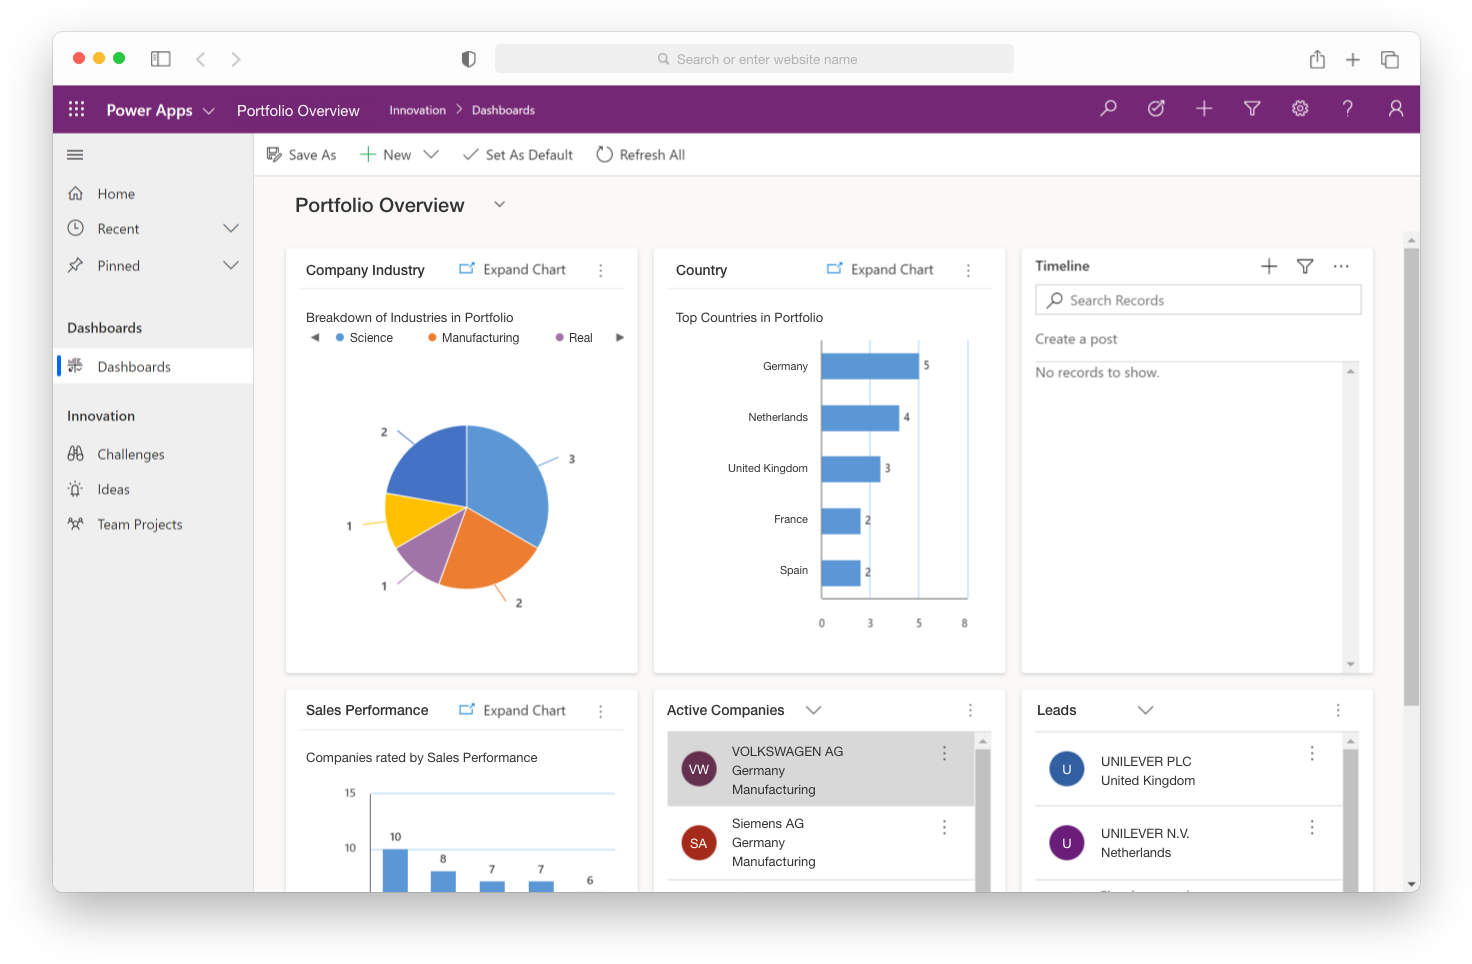Image resolution: width=1472 pixels, height=964 pixels.
Task: Open the help question mark icon
Action: (x=1348, y=108)
